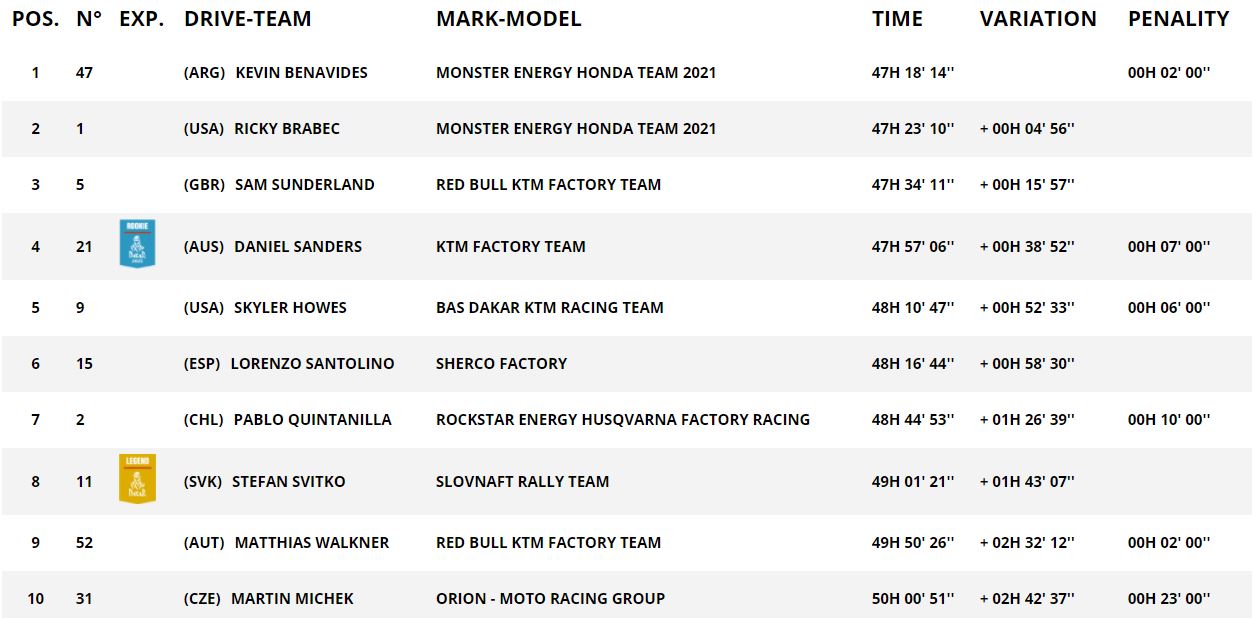Click the MARK-MODEL column header
1253x618 pixels.
[x=508, y=19]
